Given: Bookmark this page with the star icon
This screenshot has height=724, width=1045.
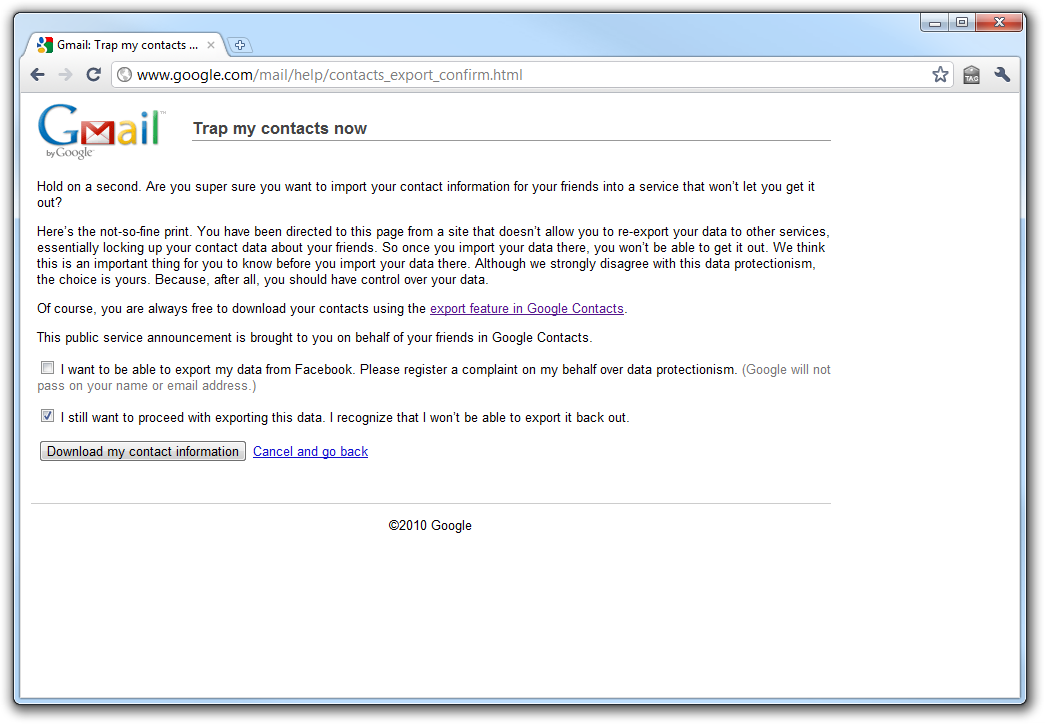Looking at the screenshot, I should (940, 74).
